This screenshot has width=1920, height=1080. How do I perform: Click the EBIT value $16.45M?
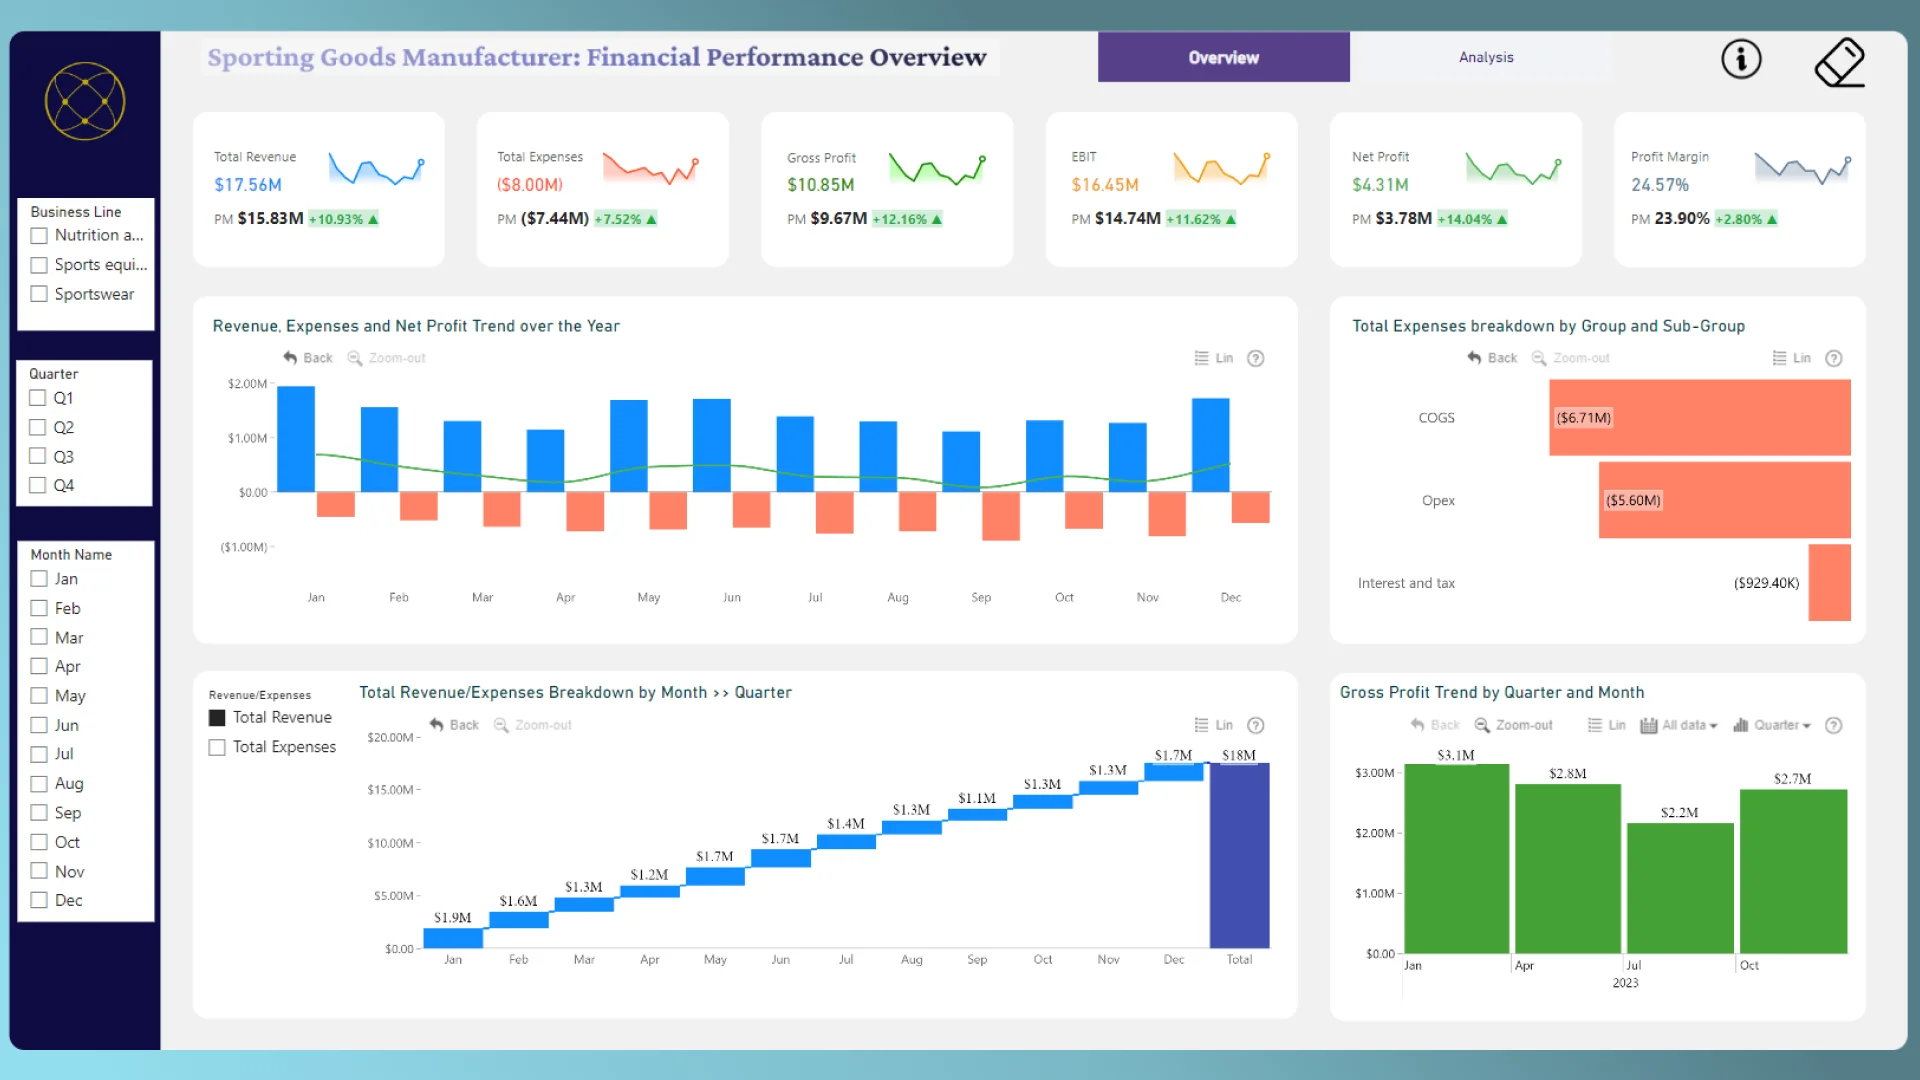(x=1105, y=185)
